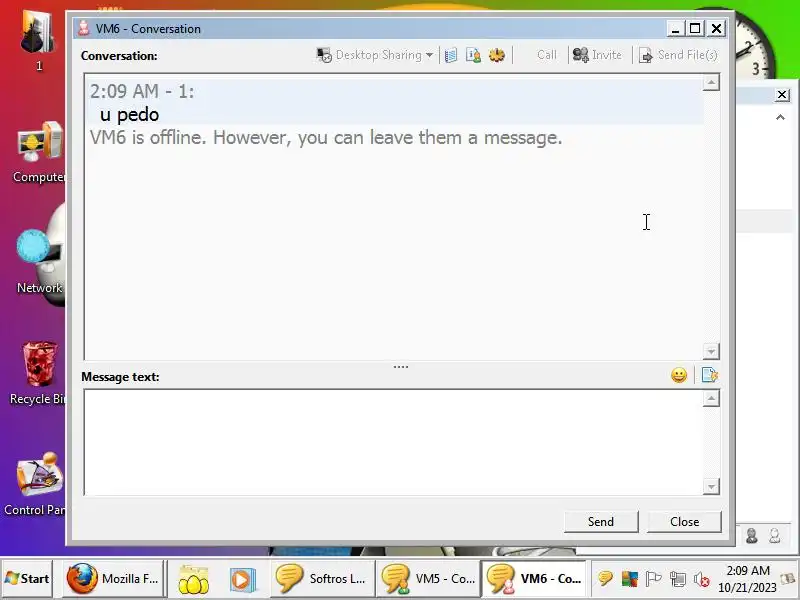
Task: Maximize the VM6 Conversation window
Action: tap(695, 29)
